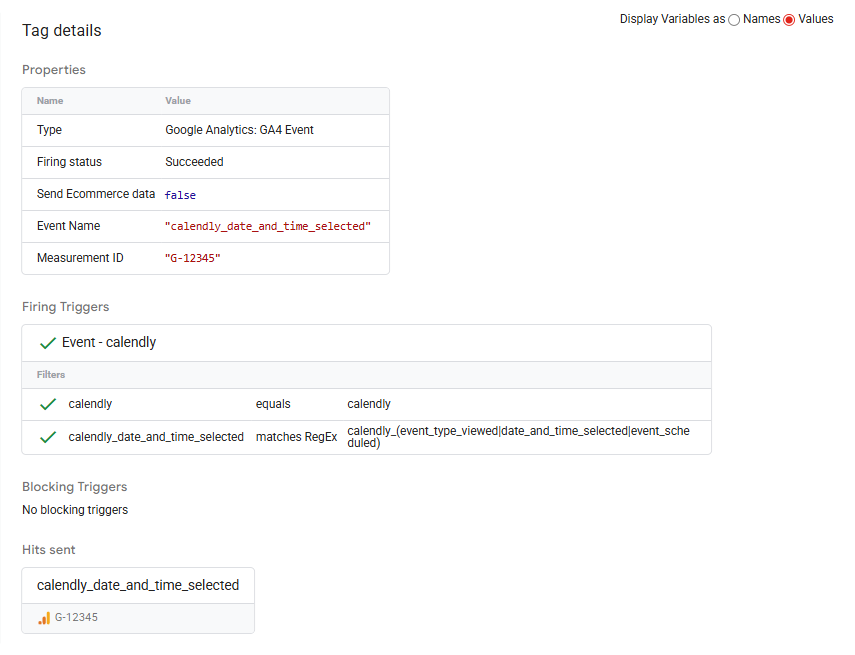Click the Measurement ID "G-12345" value
This screenshot has height=655, width=855.
193,259
